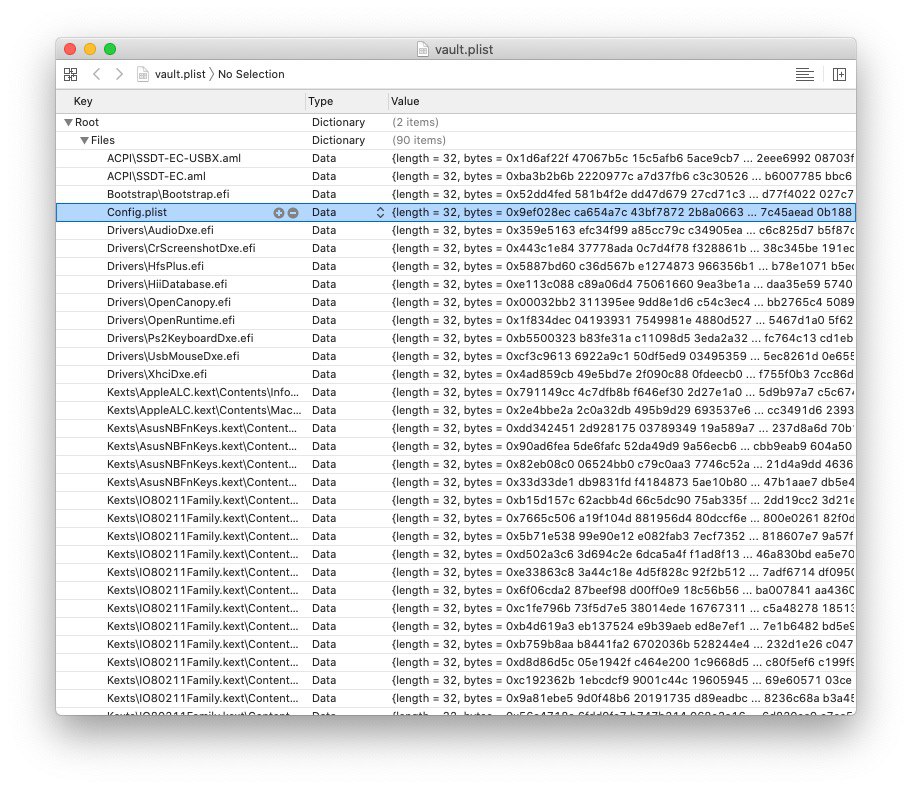Screen dimensions: 912x789
Task: Click No Selection in the jump bar
Action: click(251, 74)
